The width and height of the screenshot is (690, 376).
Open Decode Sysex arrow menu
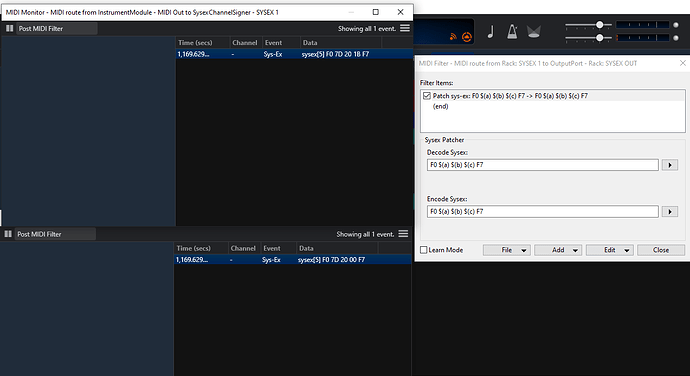point(670,165)
